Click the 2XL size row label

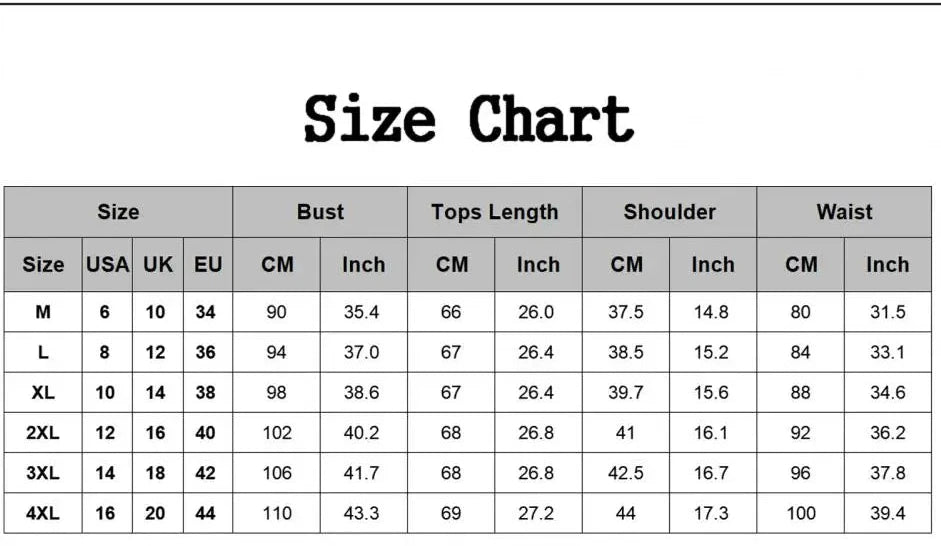point(43,433)
